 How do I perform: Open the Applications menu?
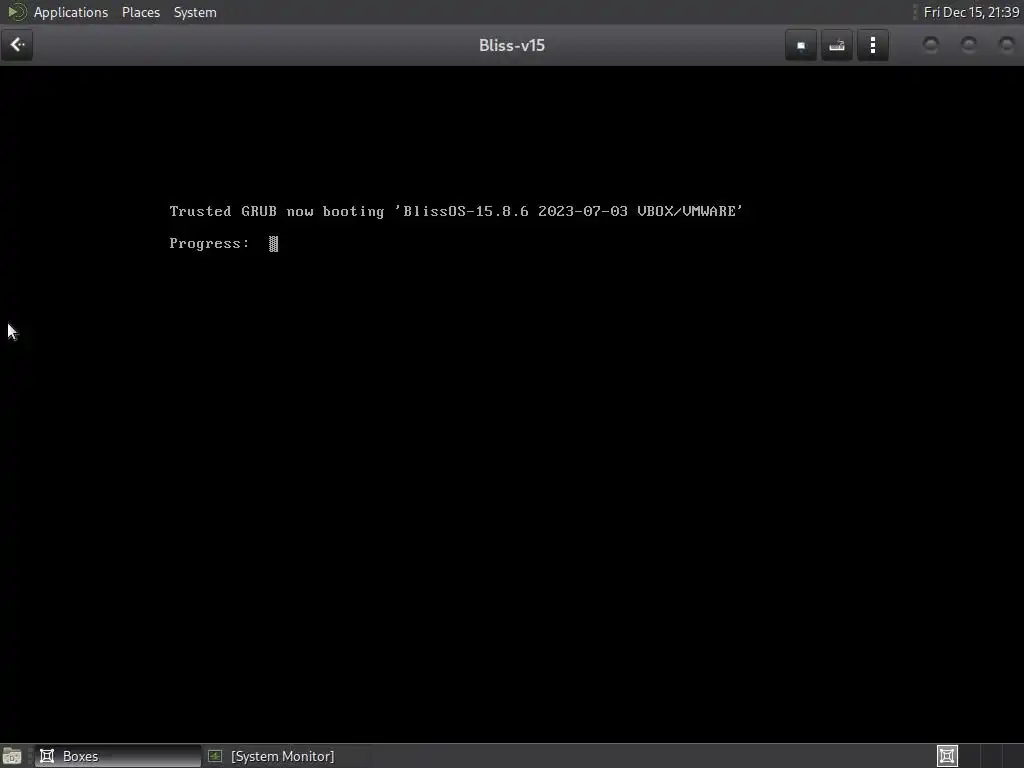coord(71,12)
